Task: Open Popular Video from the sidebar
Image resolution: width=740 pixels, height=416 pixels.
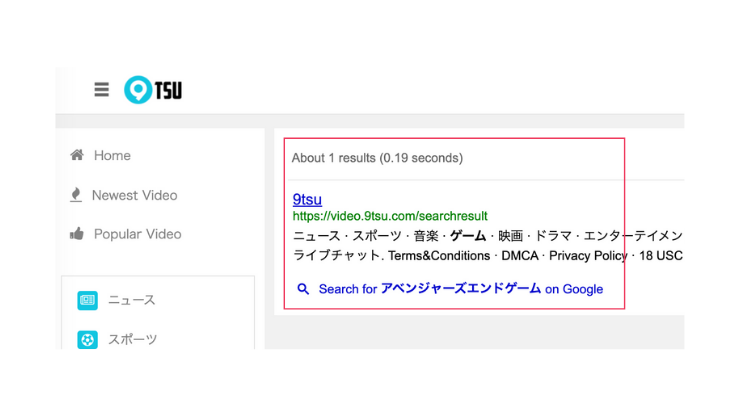Action: (137, 234)
